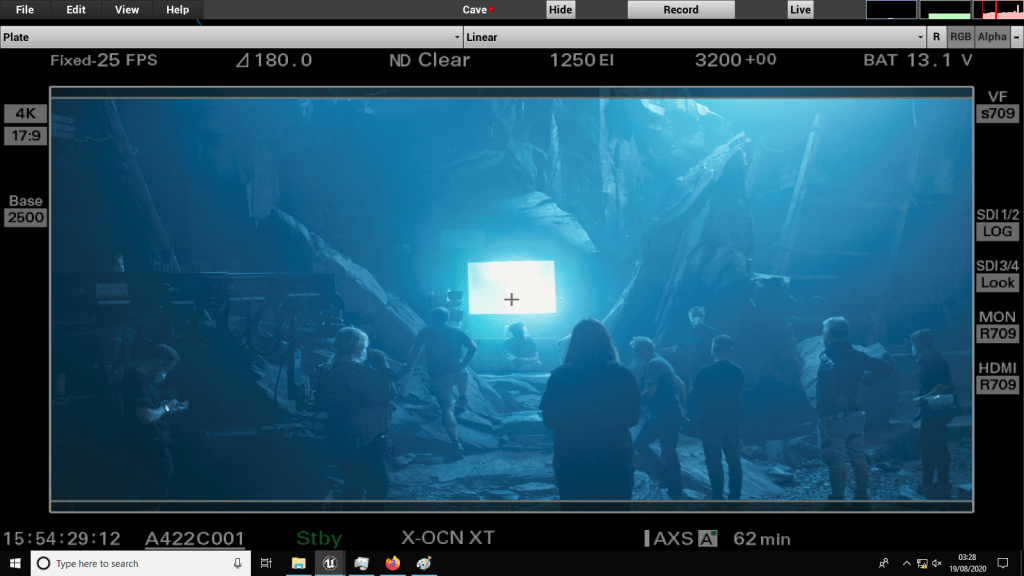This screenshot has height=576, width=1024.
Task: Open File Explorer from the taskbar
Action: pos(299,564)
